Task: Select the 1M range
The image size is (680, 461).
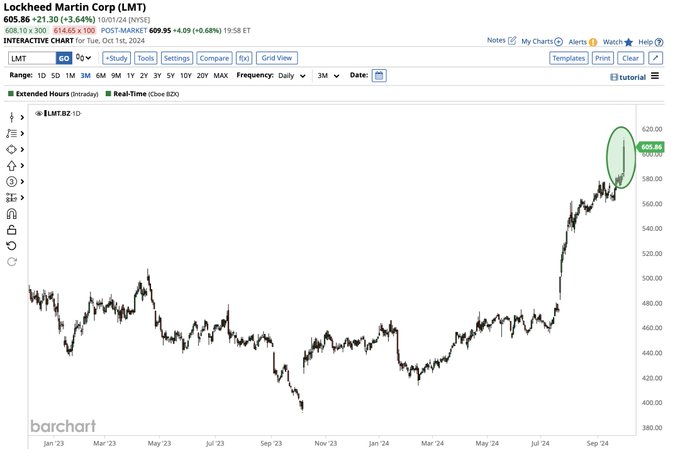Action: tap(70, 75)
